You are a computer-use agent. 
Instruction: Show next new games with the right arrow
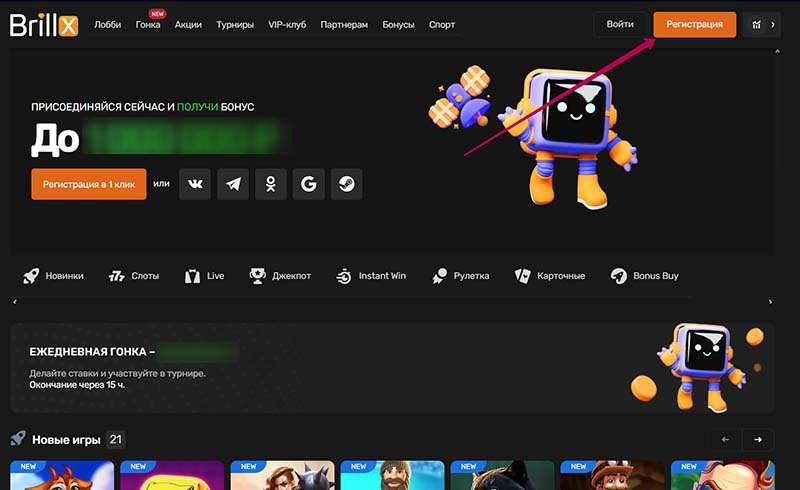758,439
